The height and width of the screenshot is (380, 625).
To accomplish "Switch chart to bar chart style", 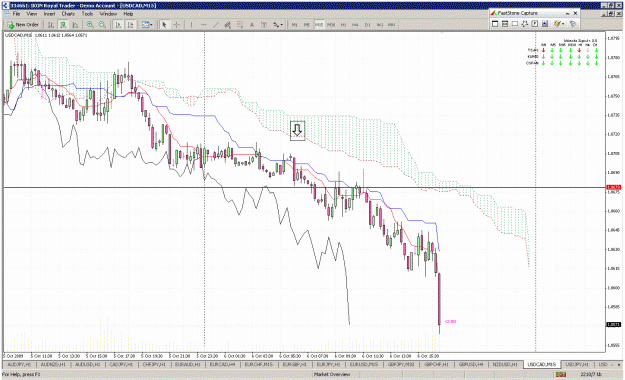I will point(51,25).
